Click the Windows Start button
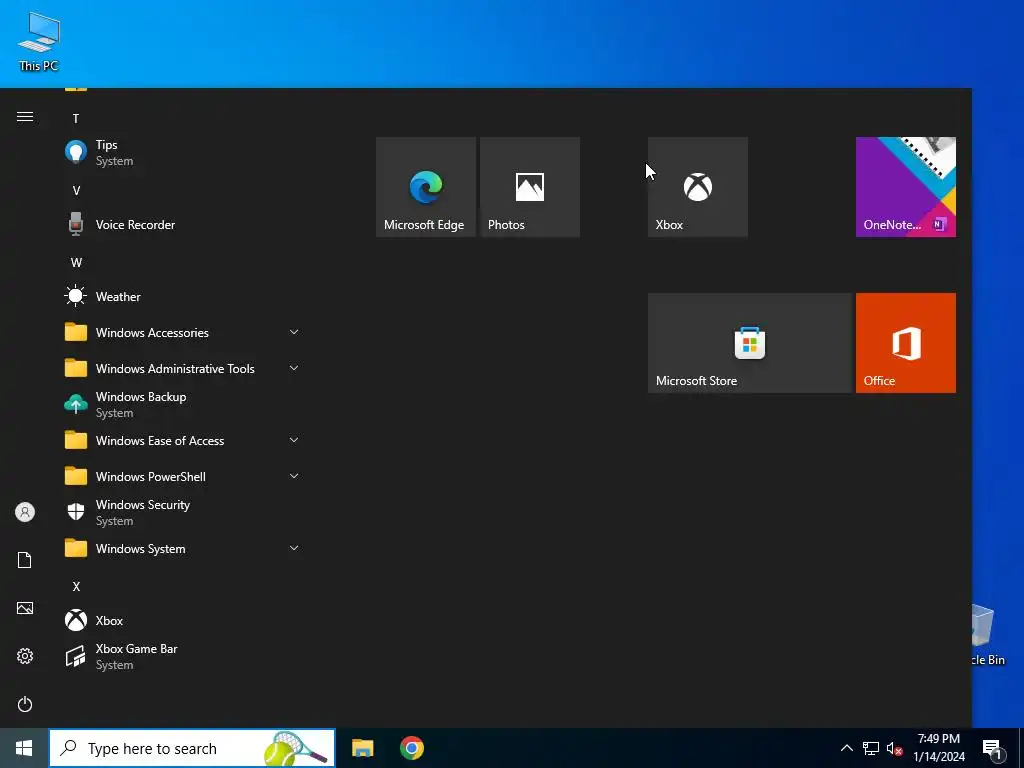This screenshot has width=1024, height=768. click(x=24, y=748)
